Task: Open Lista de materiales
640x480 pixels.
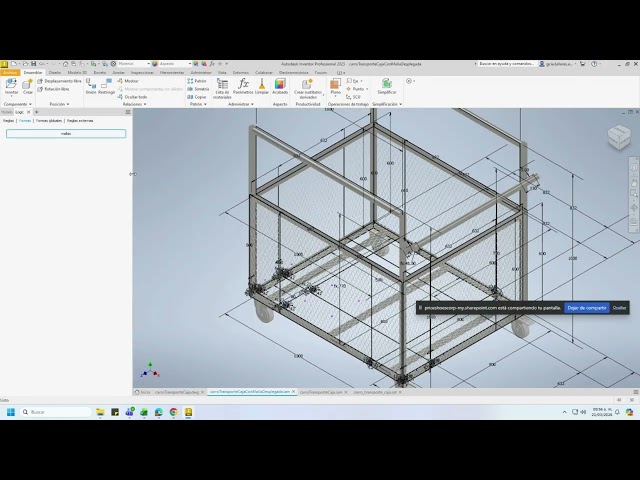Action: coord(222,88)
